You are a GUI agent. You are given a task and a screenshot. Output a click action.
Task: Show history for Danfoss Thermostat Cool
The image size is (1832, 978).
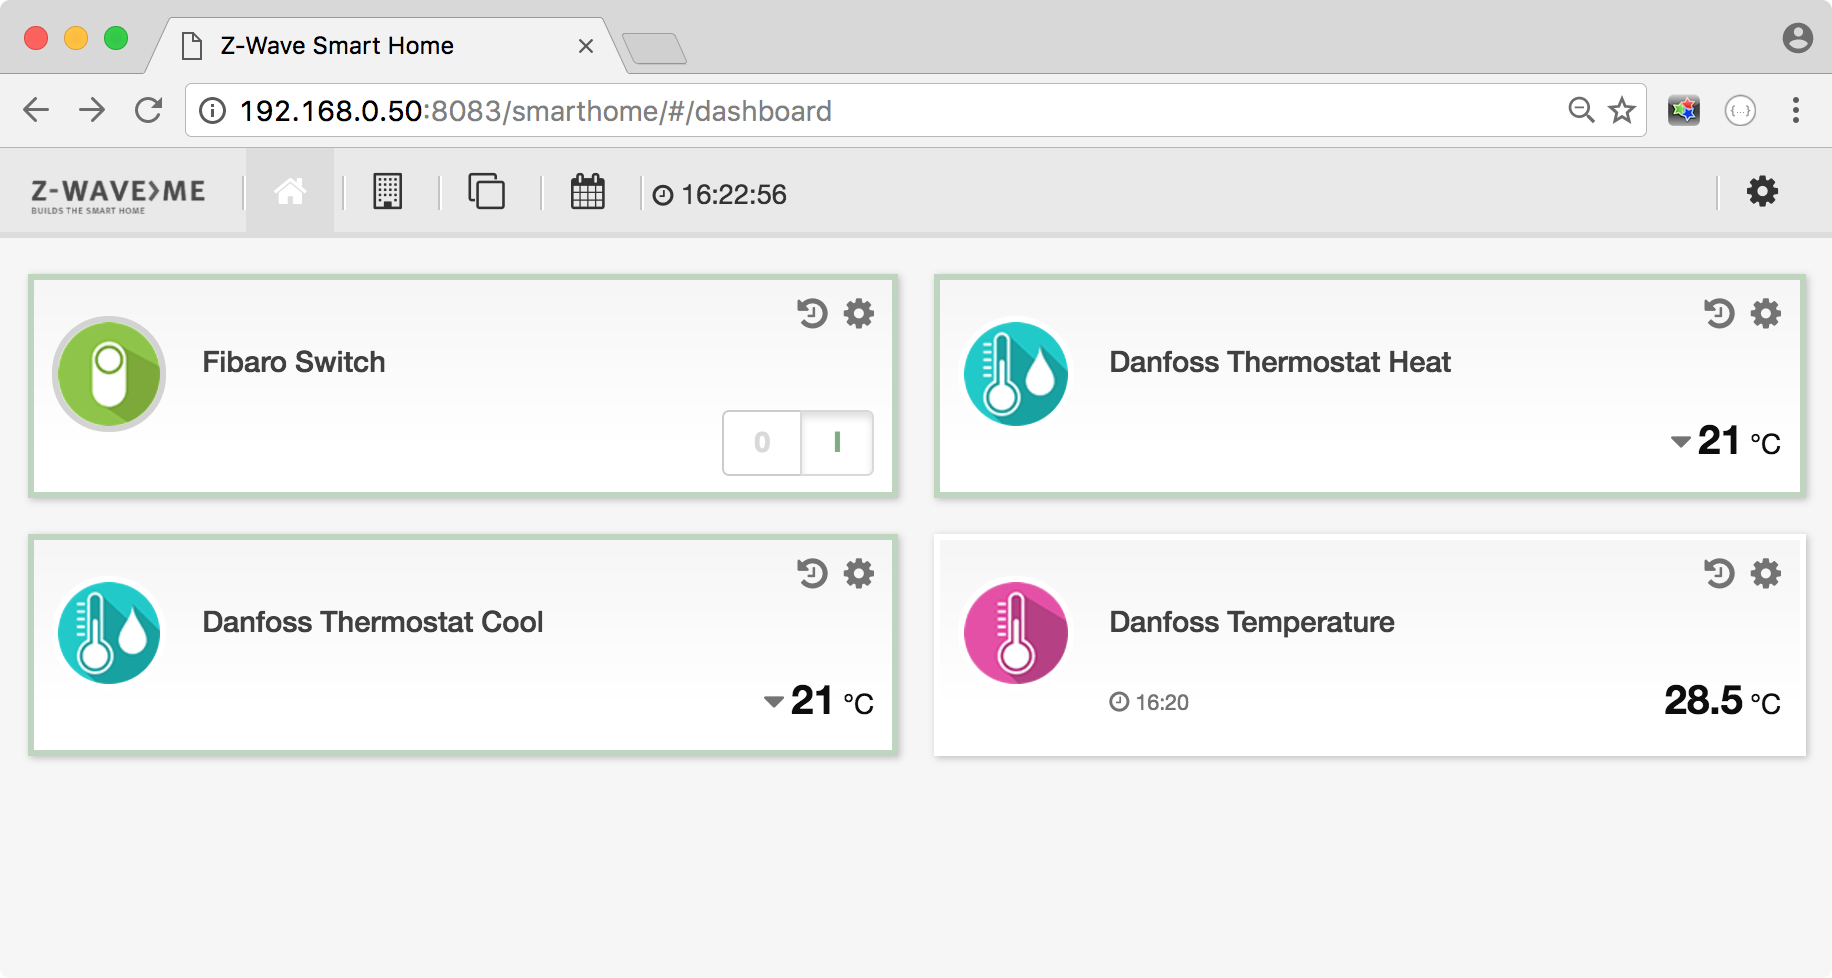(x=812, y=573)
